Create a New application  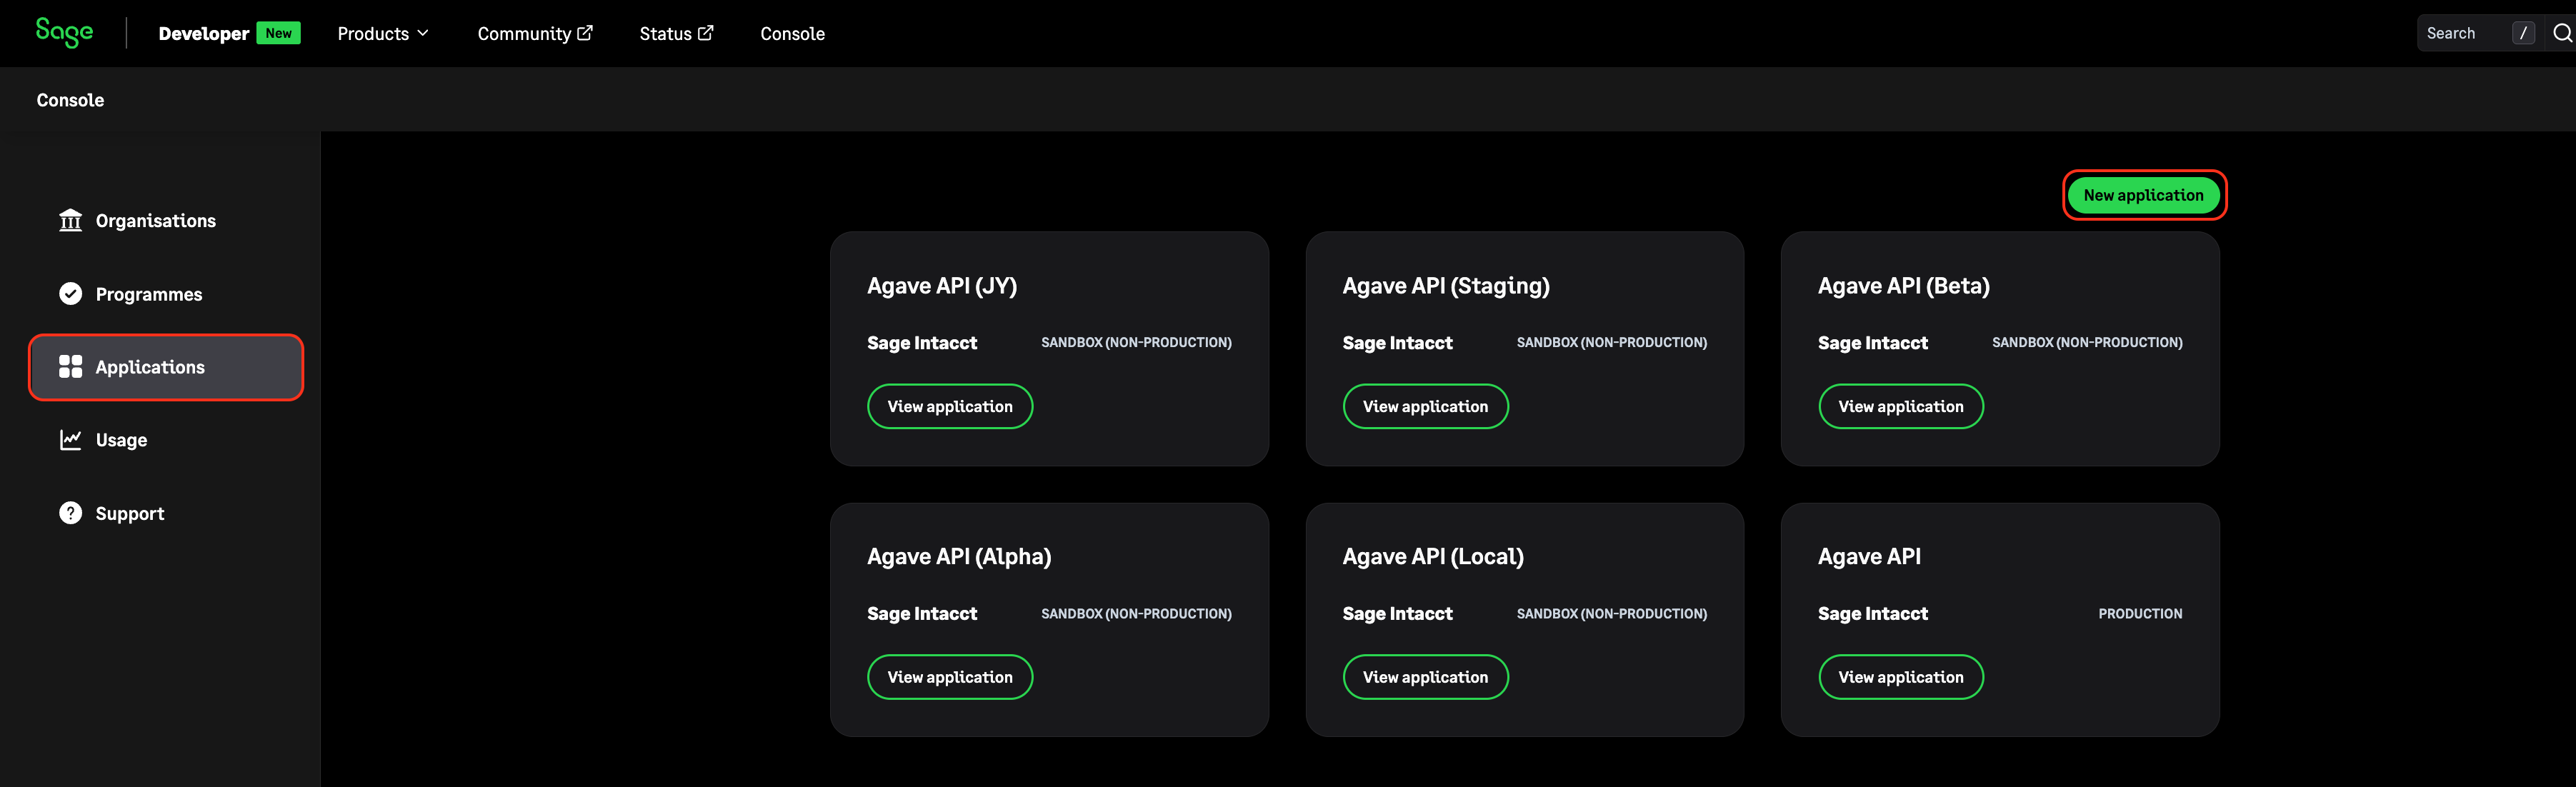click(x=2144, y=195)
